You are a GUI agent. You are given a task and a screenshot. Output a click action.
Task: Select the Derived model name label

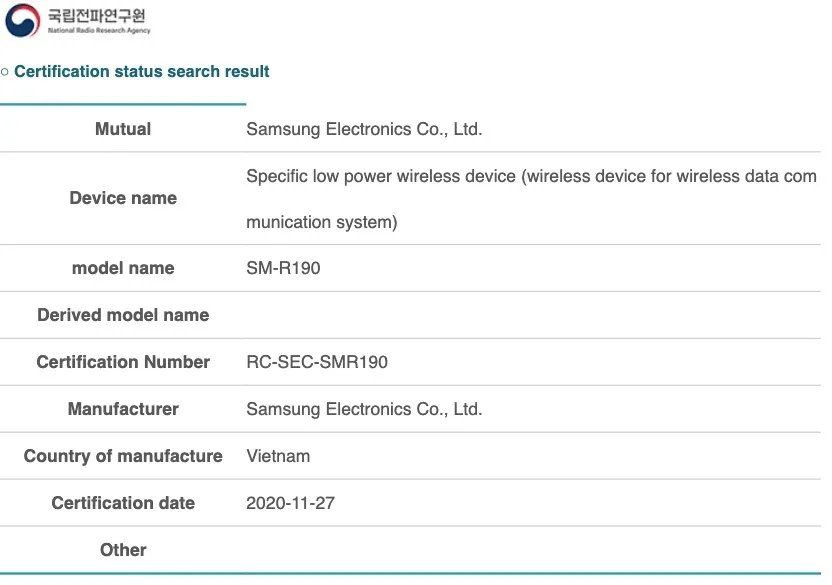[x=123, y=315]
